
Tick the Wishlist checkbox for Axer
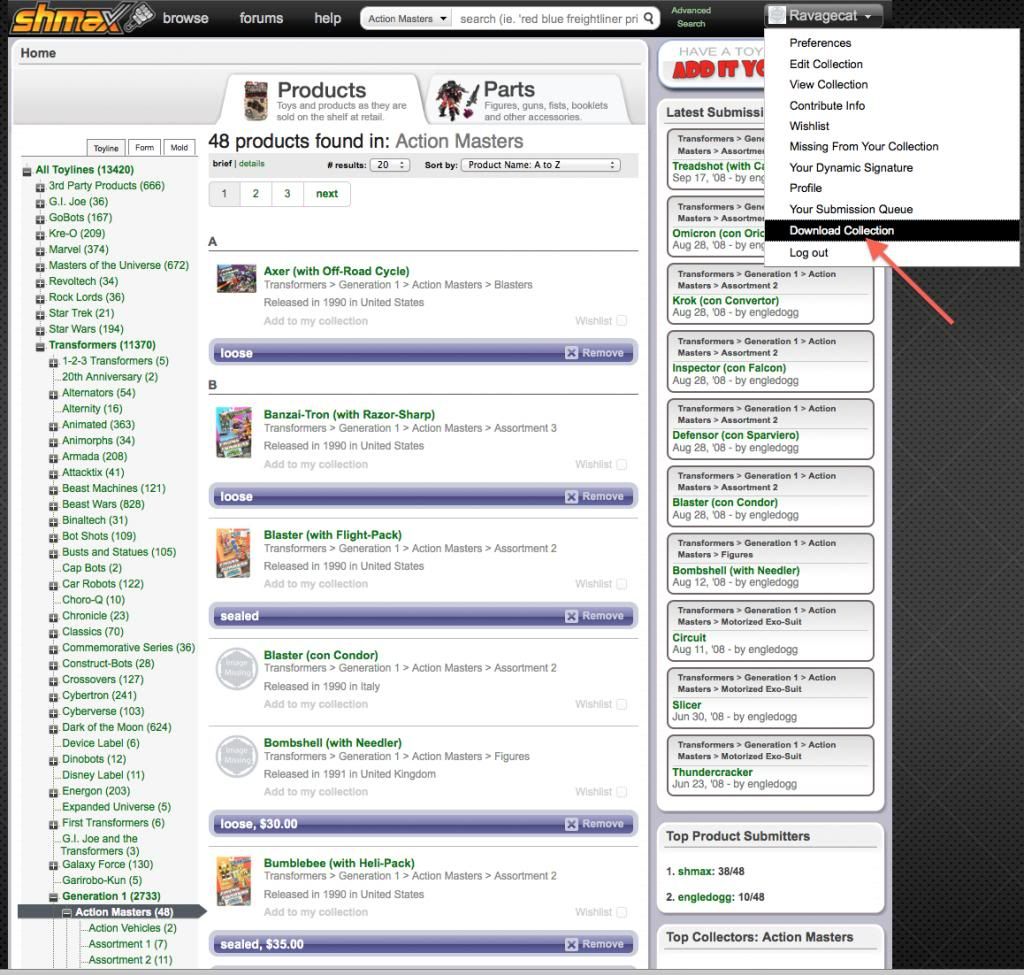[622, 321]
